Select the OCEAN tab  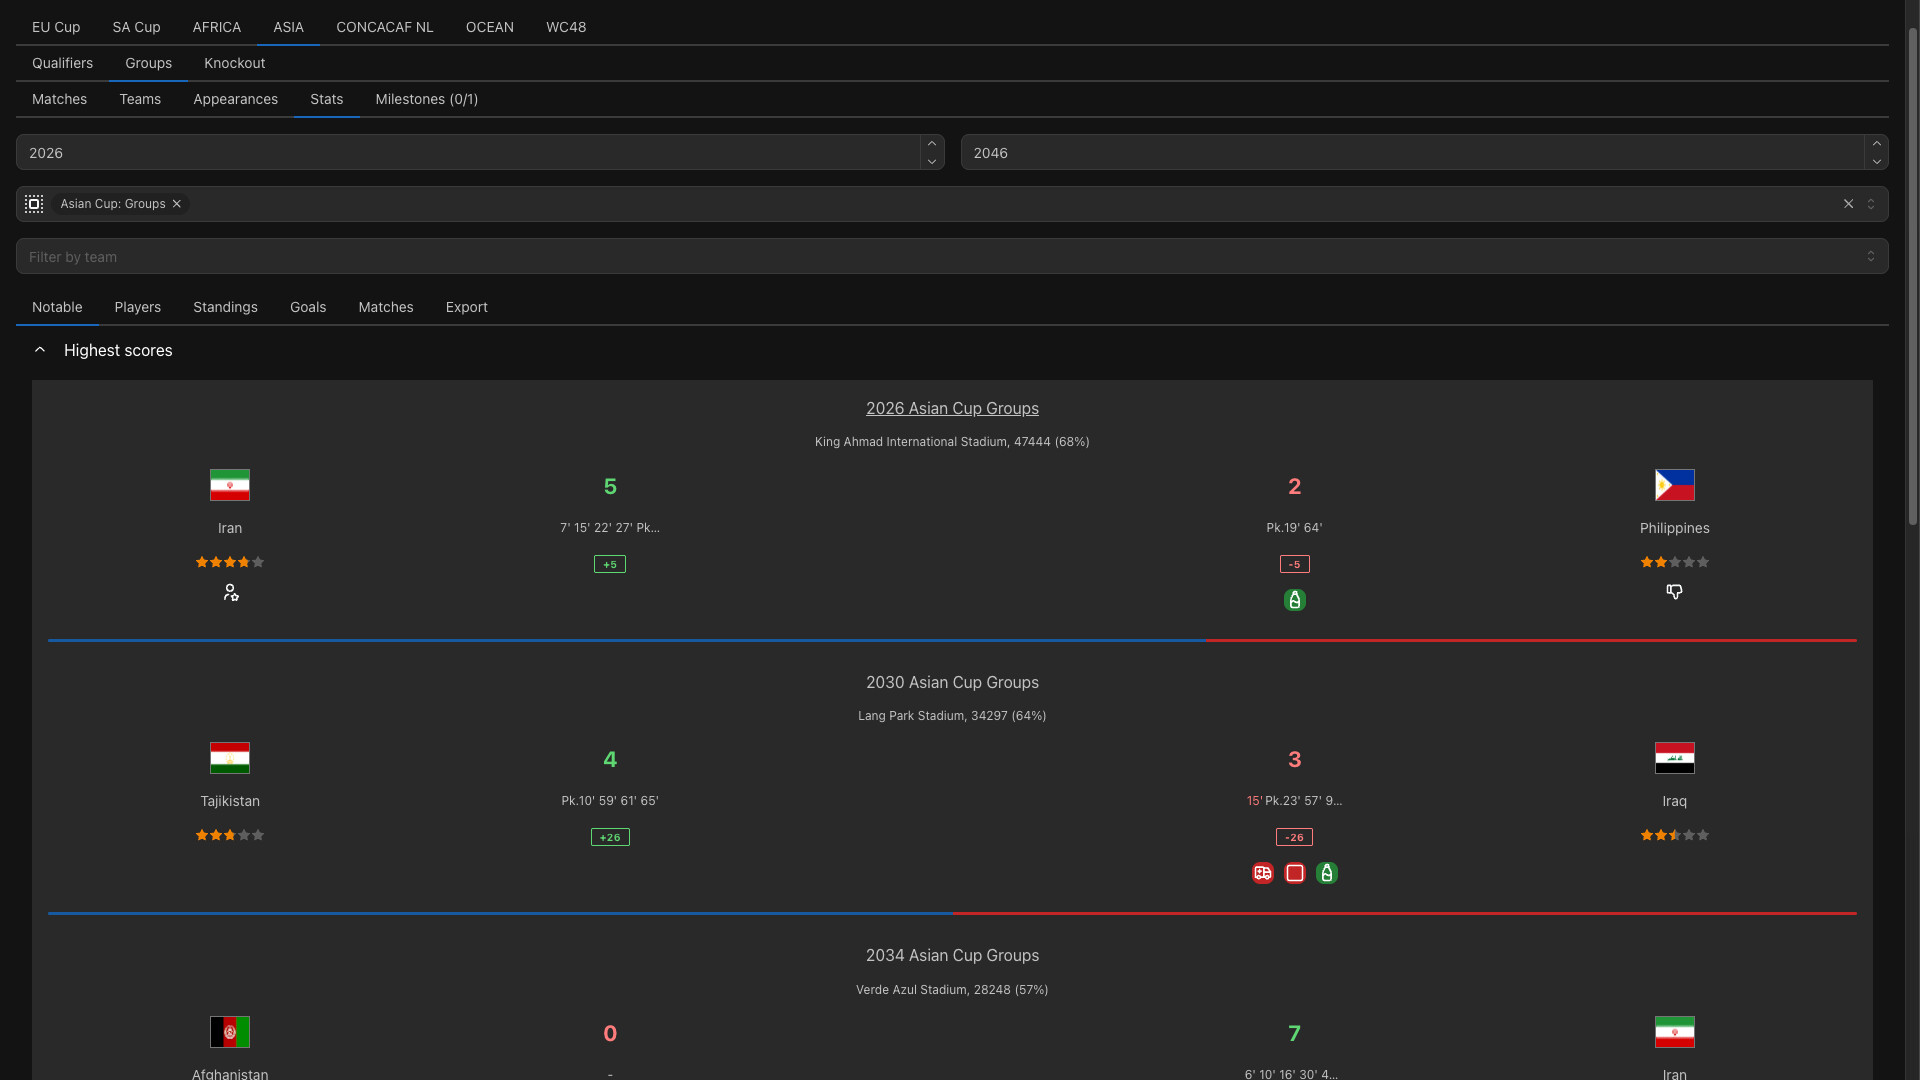(x=490, y=27)
